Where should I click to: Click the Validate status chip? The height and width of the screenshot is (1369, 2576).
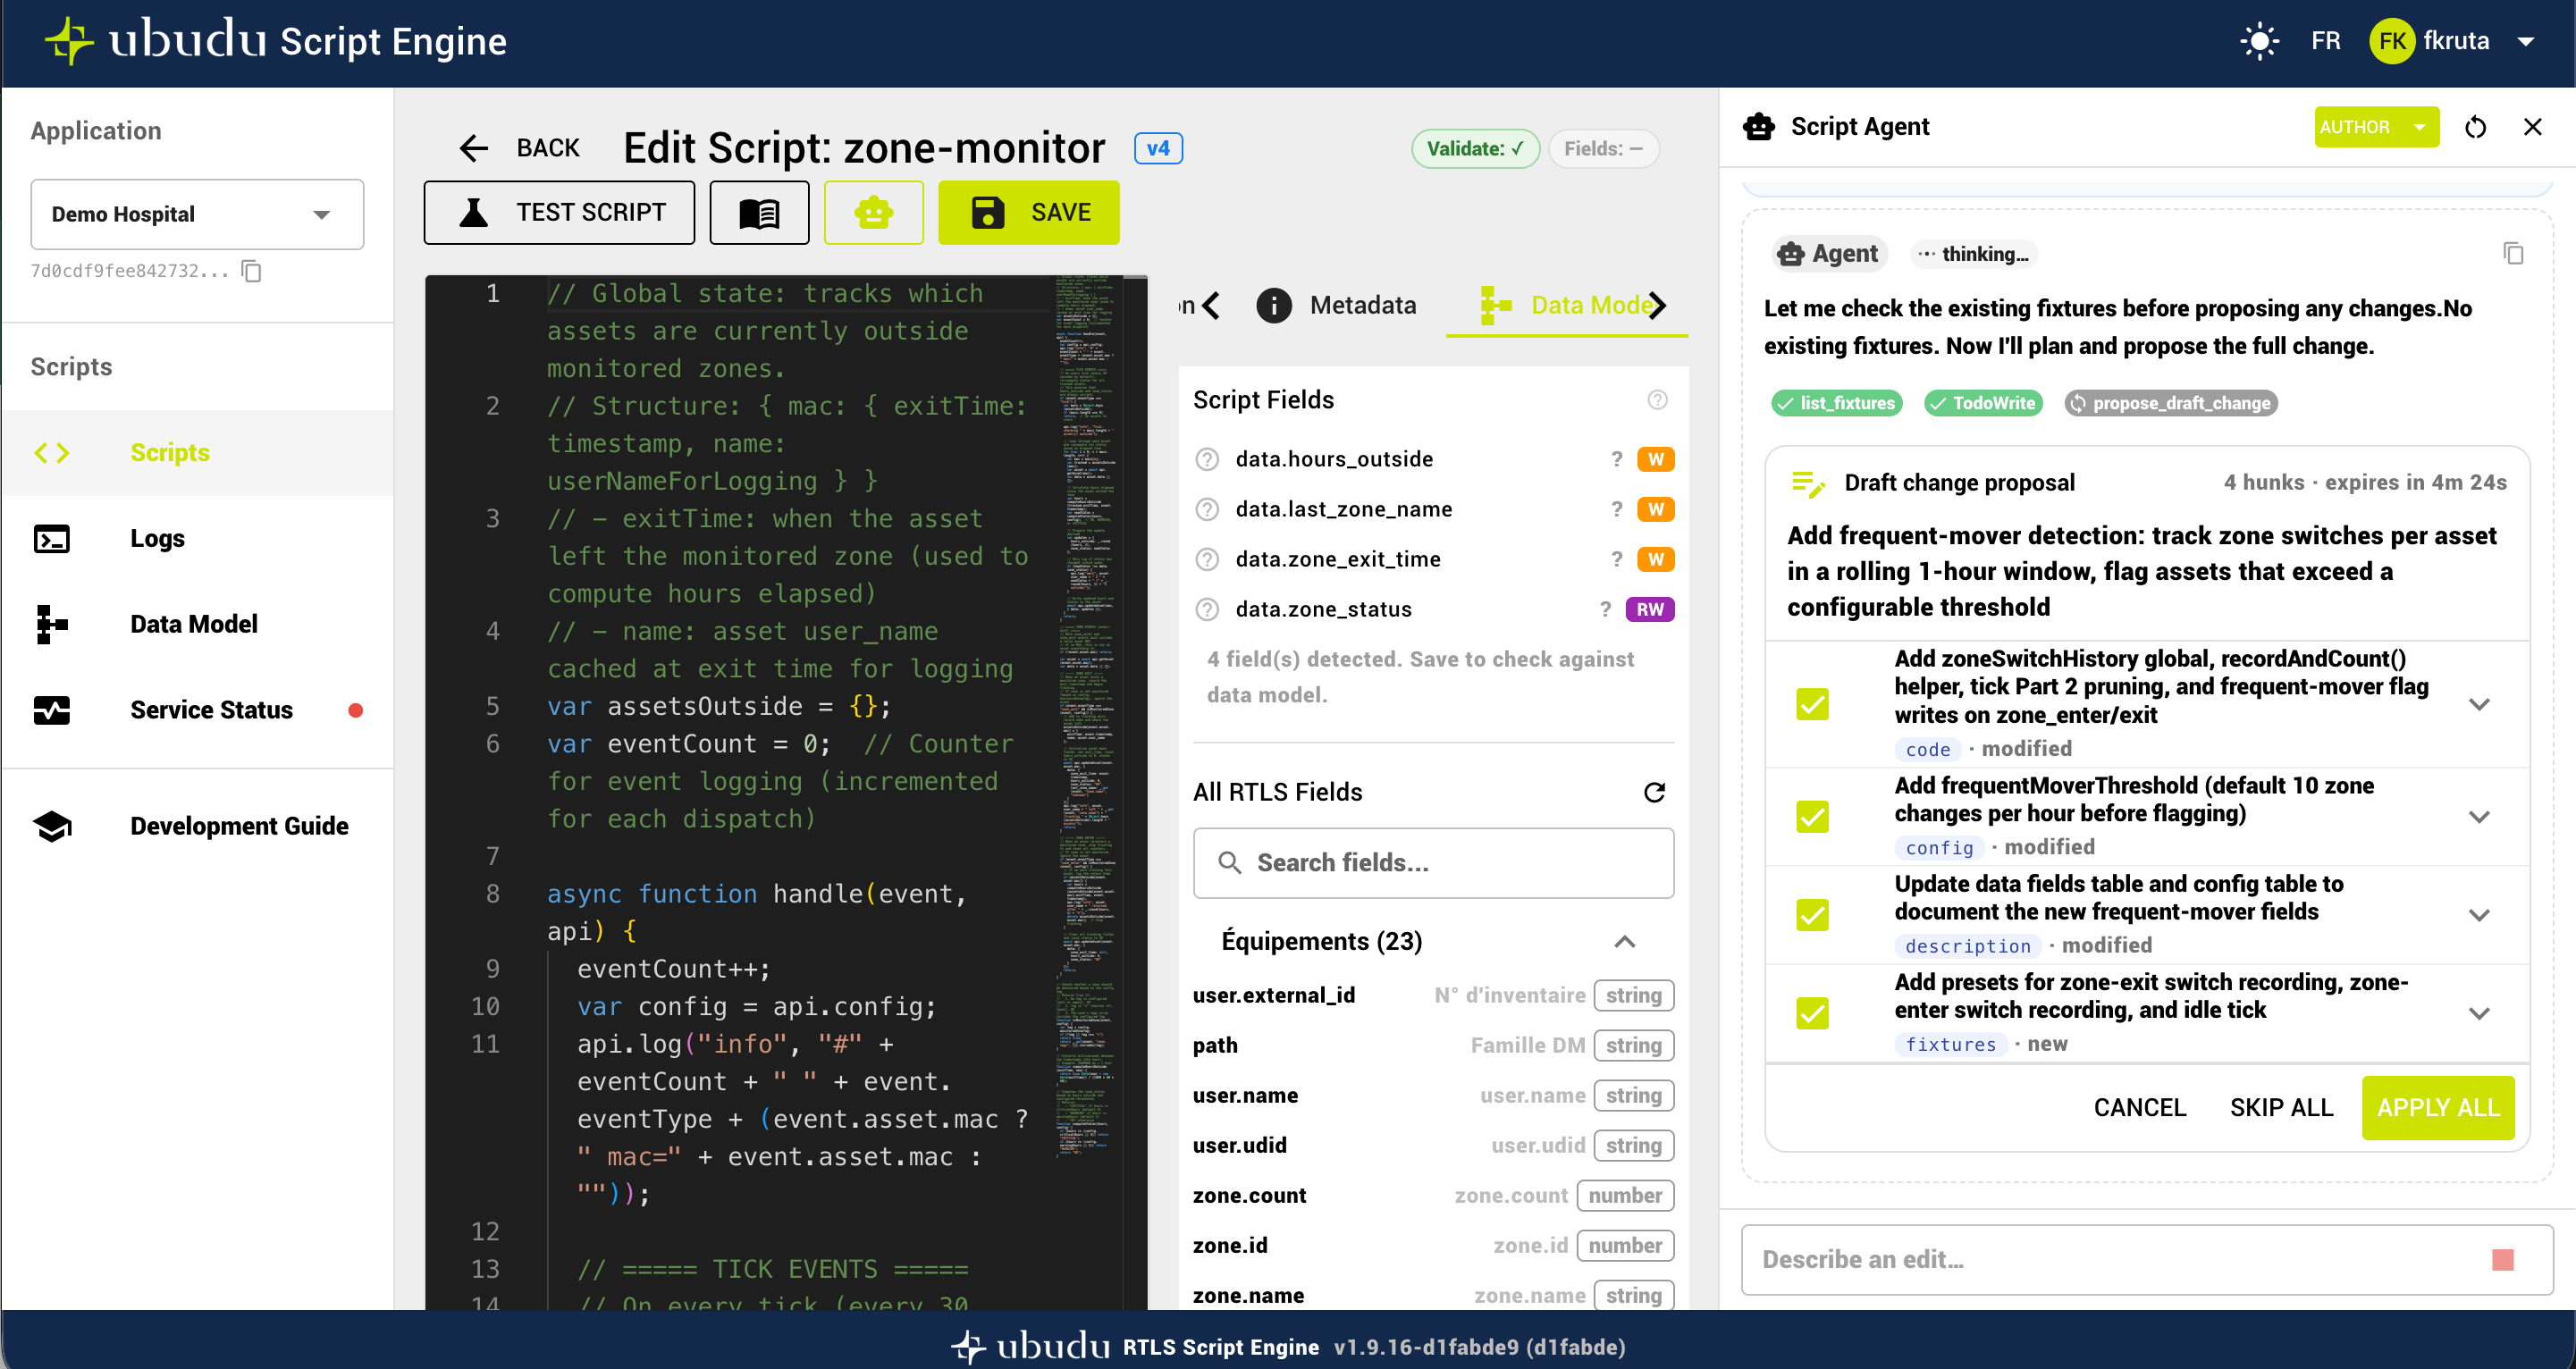point(1474,148)
